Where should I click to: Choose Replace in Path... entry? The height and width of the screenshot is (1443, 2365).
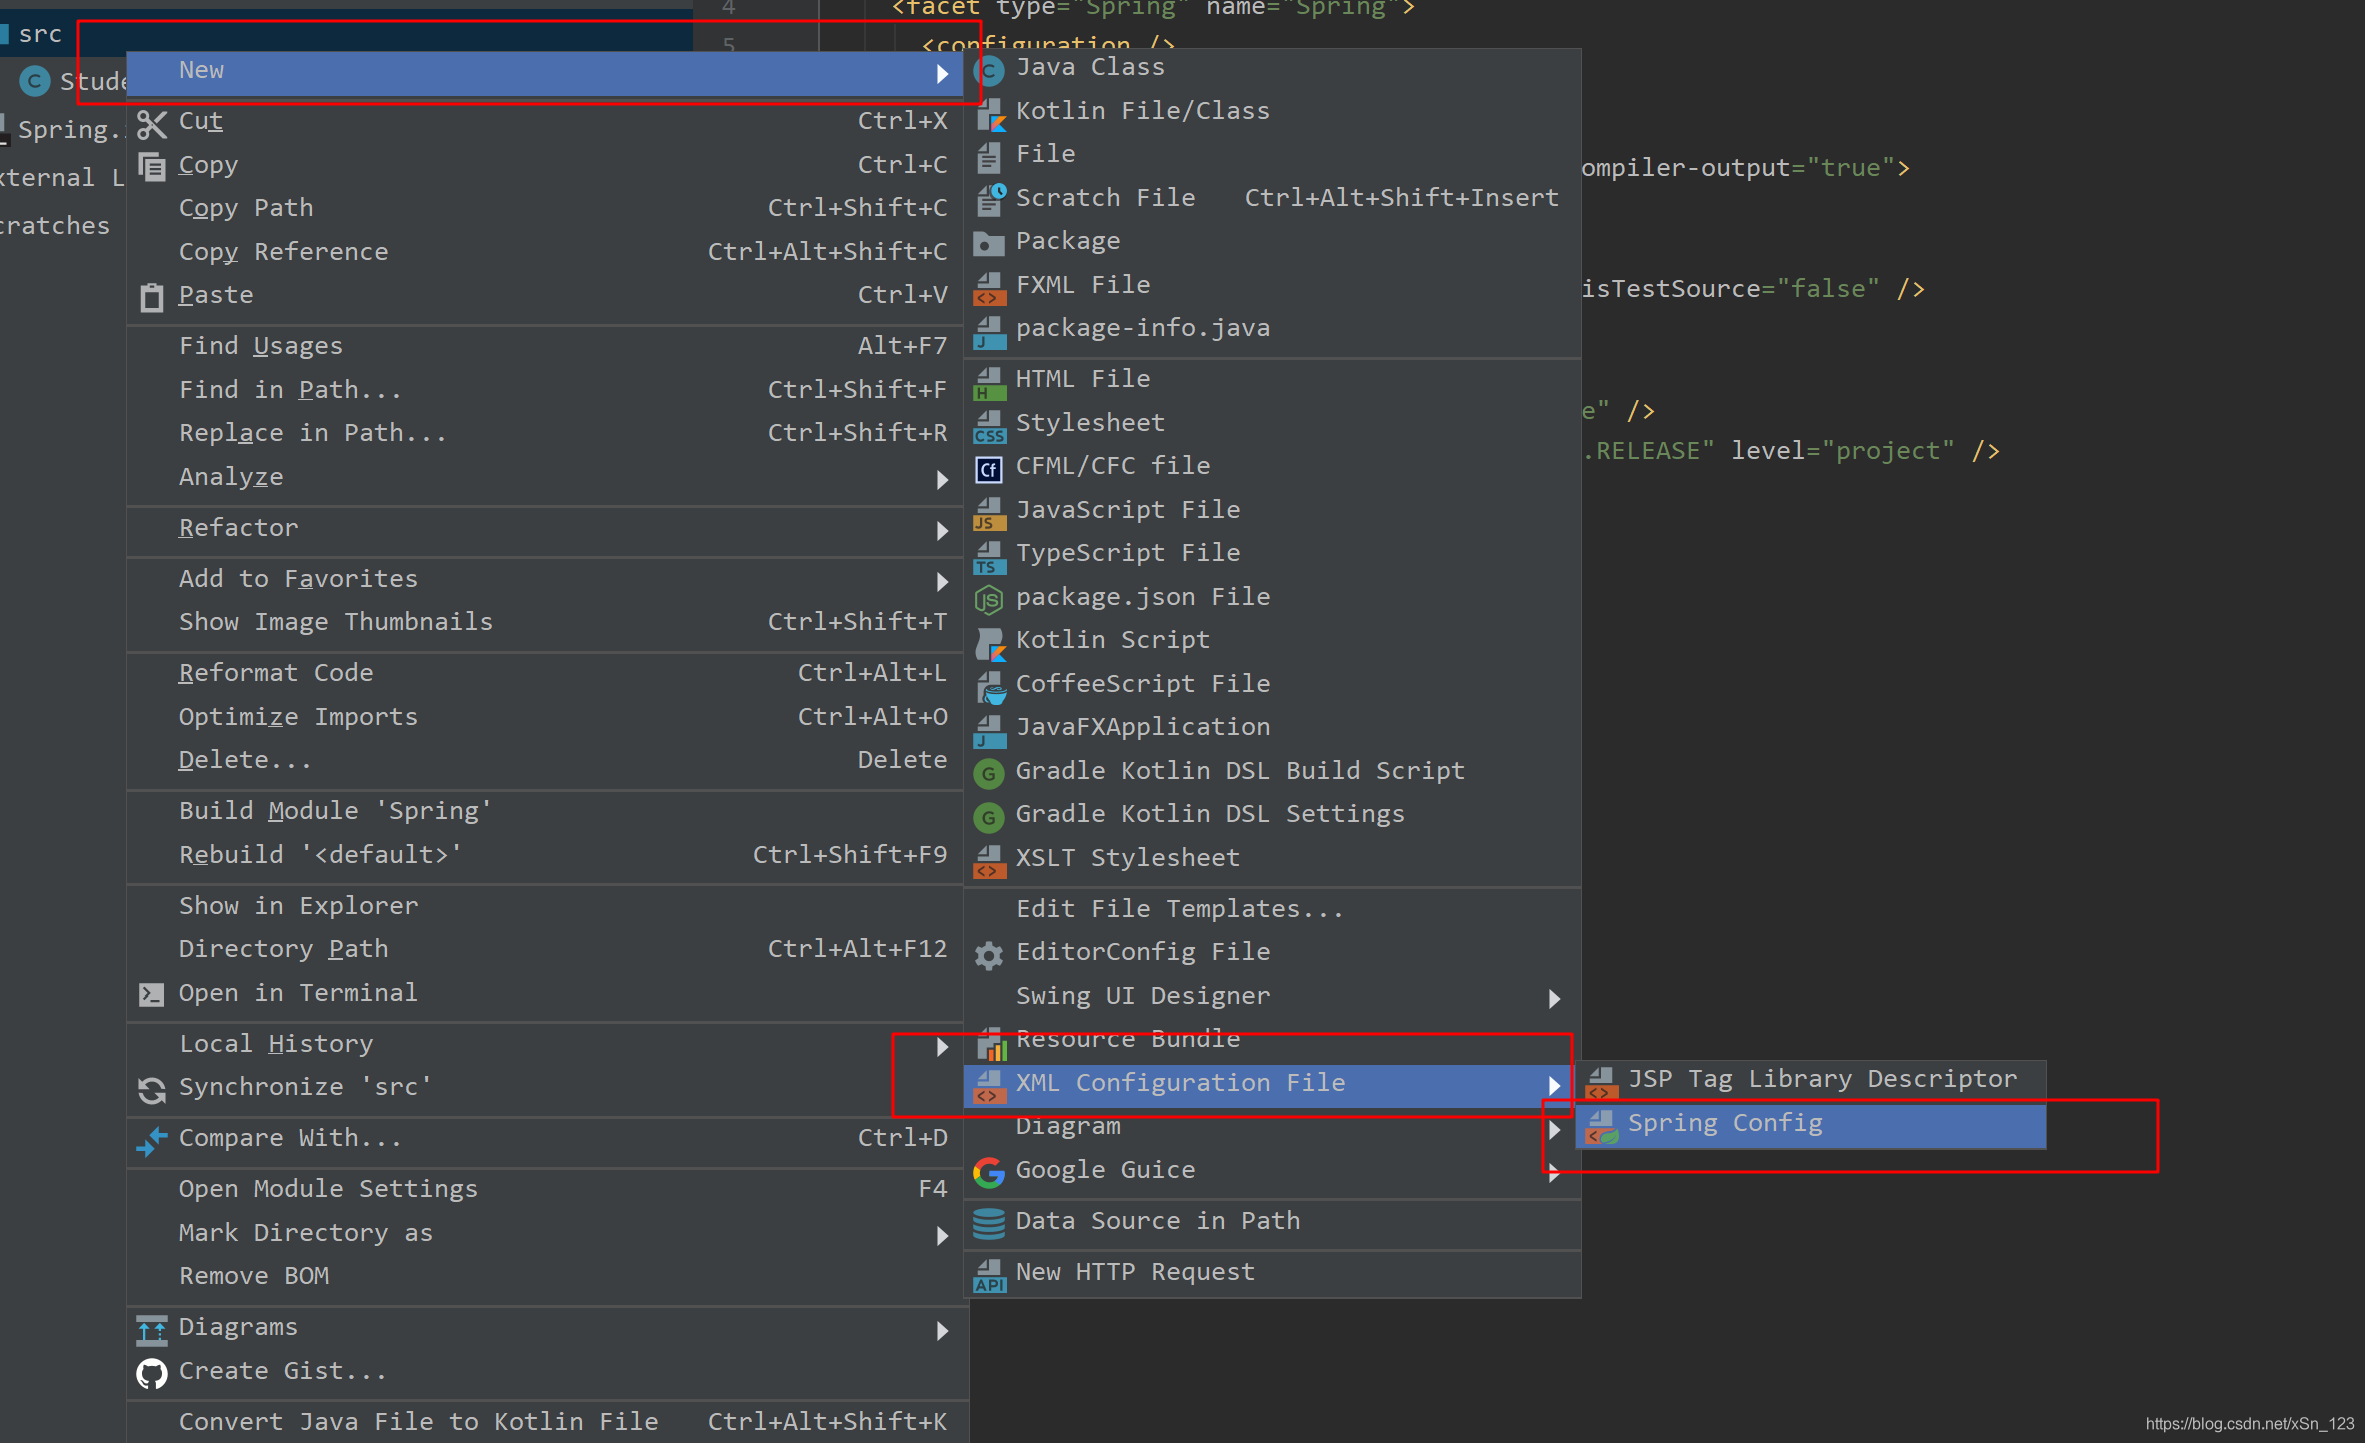[x=547, y=433]
